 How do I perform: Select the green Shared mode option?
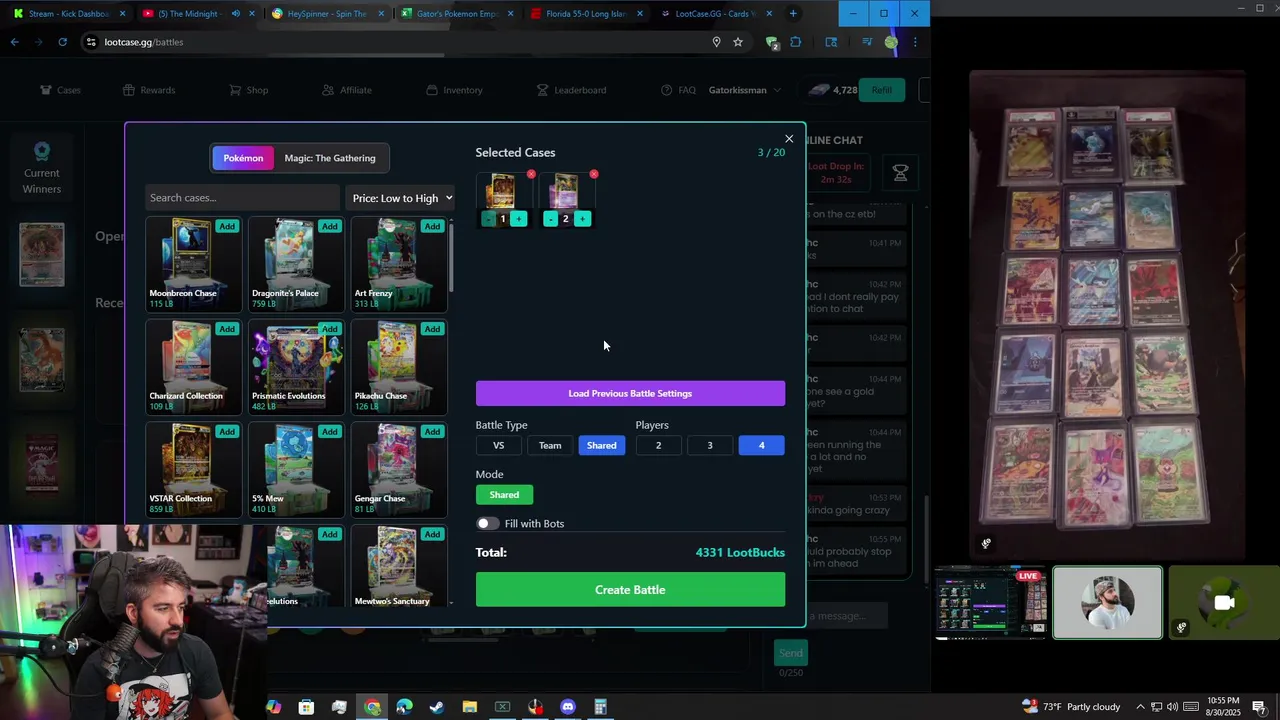[504, 495]
